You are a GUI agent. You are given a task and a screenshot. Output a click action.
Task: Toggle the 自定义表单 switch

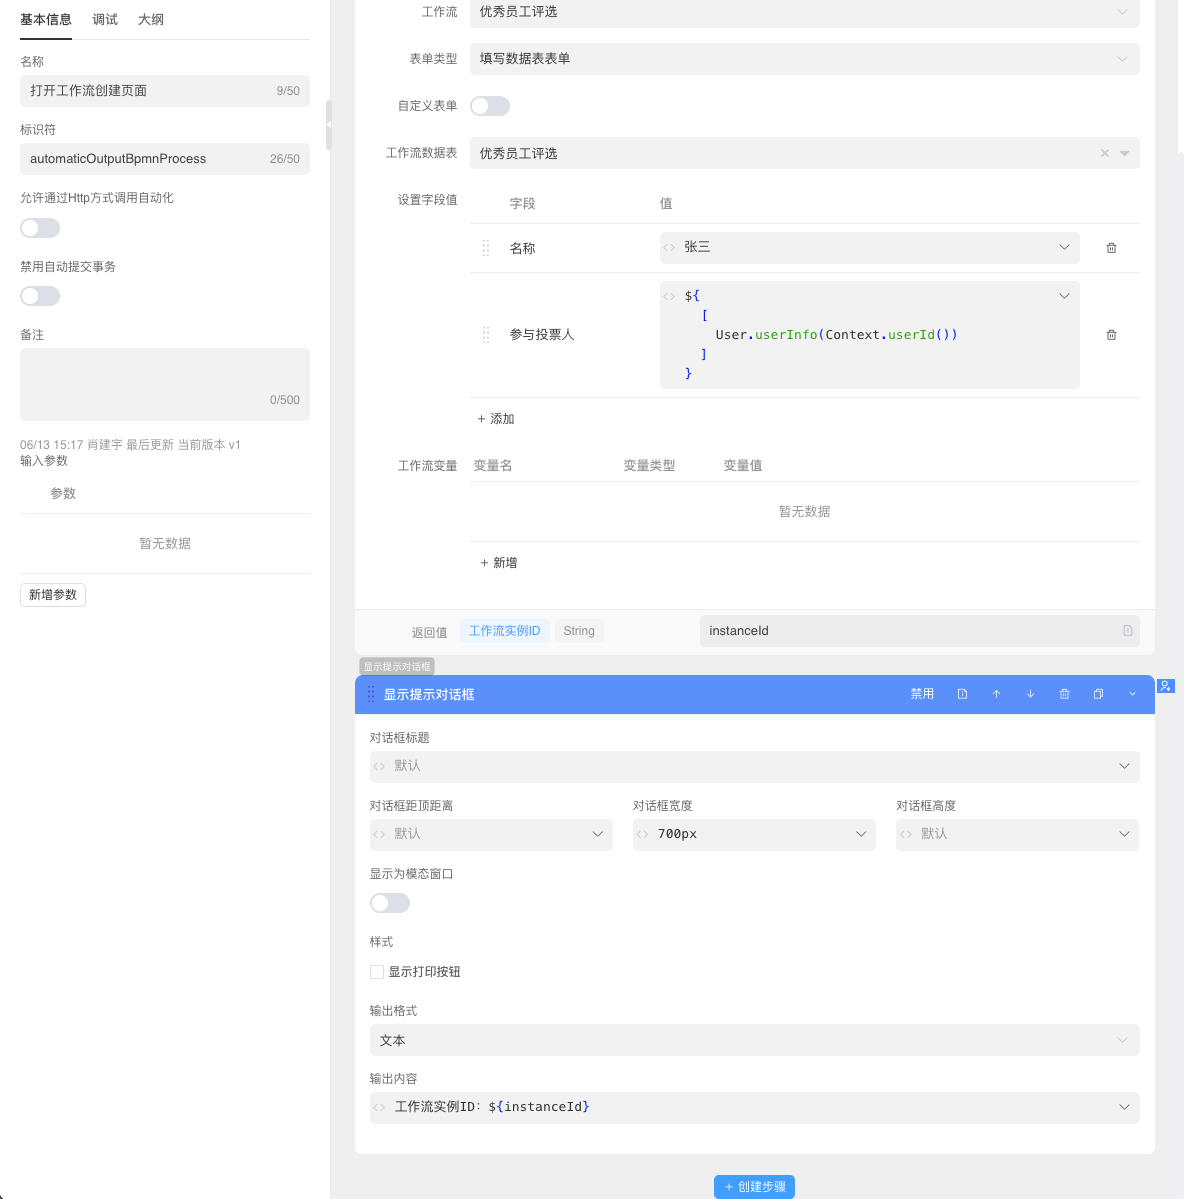pyautogui.click(x=490, y=106)
